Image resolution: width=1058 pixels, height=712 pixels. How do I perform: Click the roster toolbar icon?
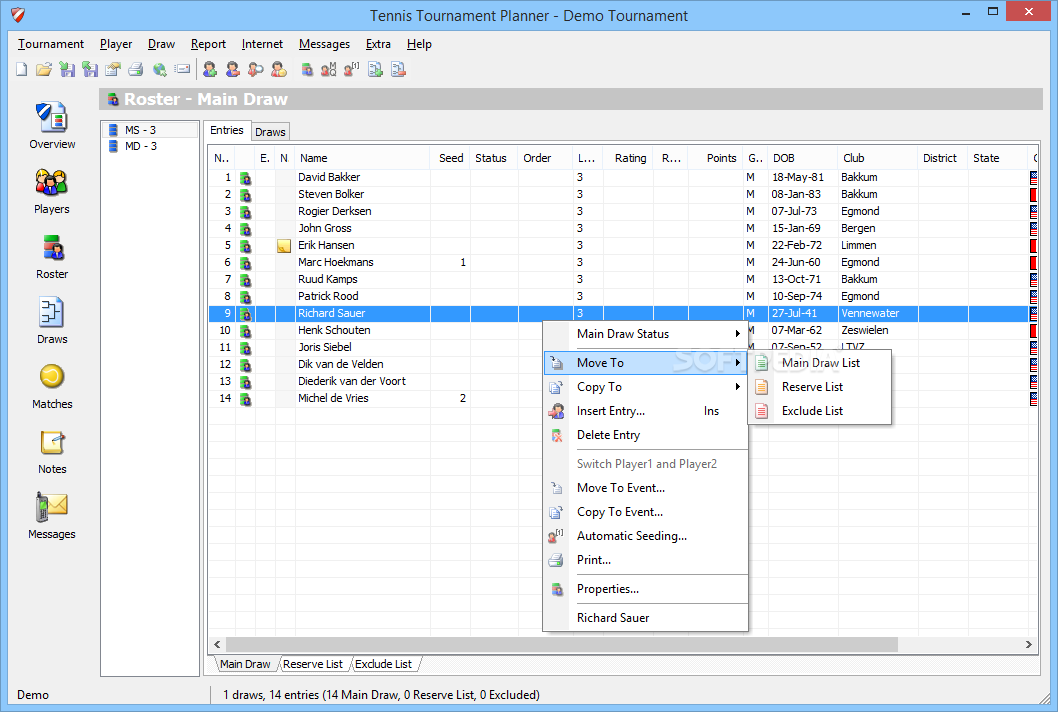click(307, 70)
